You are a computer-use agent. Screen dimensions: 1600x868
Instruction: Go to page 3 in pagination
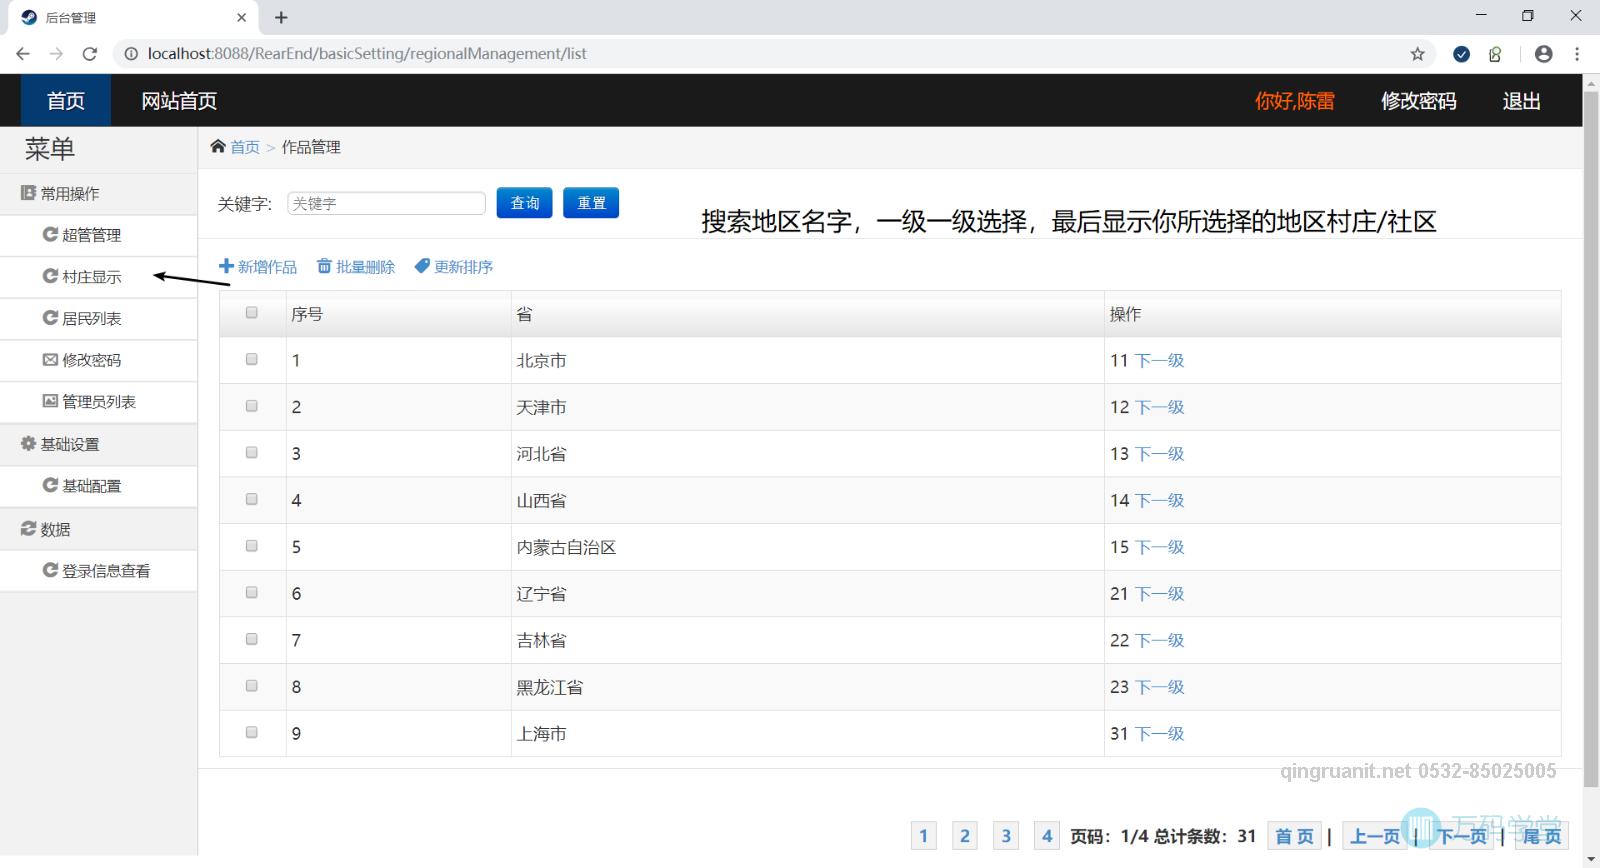tap(1006, 836)
